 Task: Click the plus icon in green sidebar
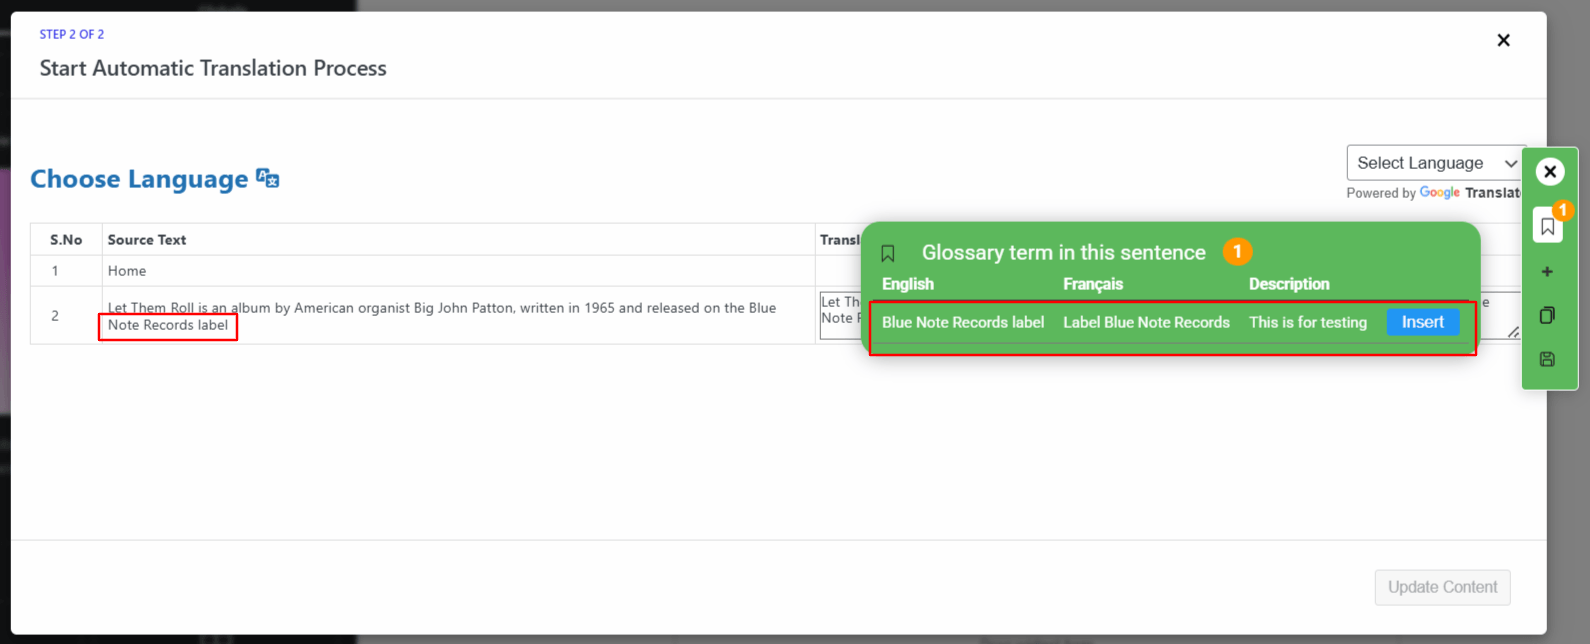(x=1547, y=272)
